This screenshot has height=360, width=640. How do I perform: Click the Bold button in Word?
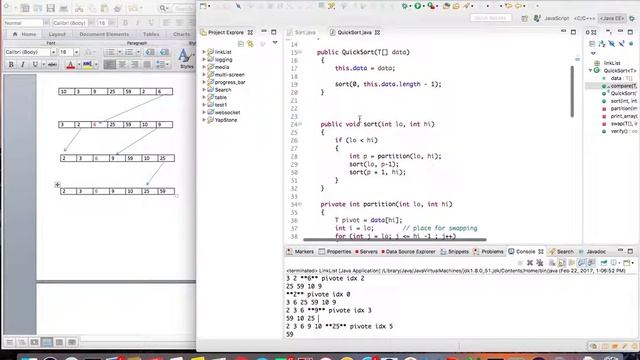tap(11, 64)
